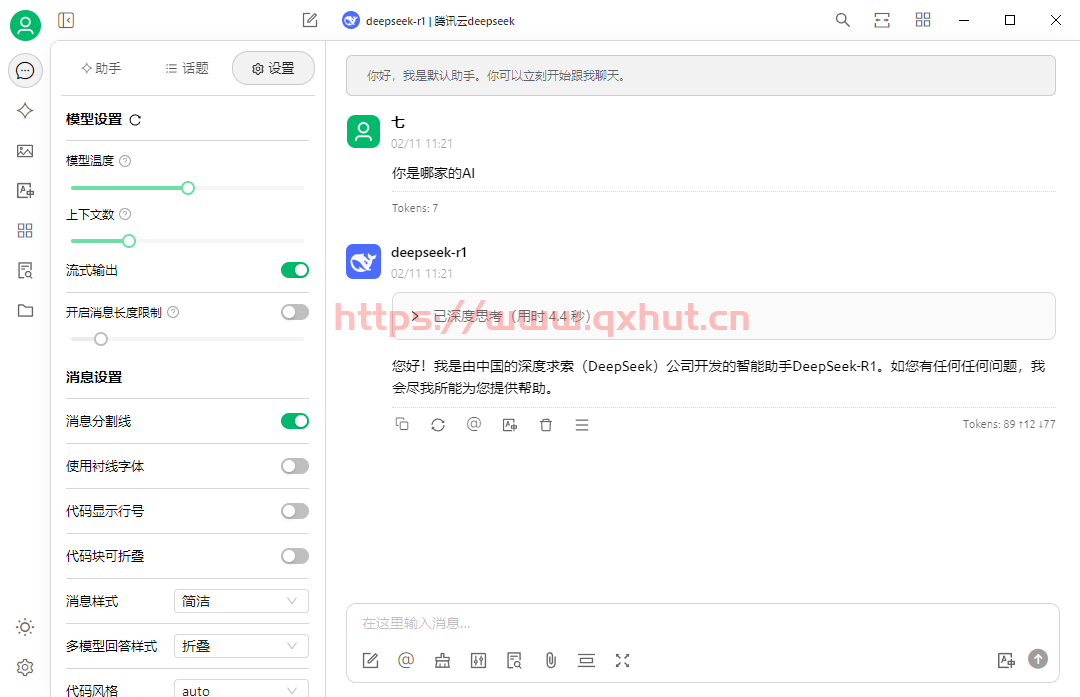Expand the message input box
This screenshot has width=1080, height=697.
[623, 660]
